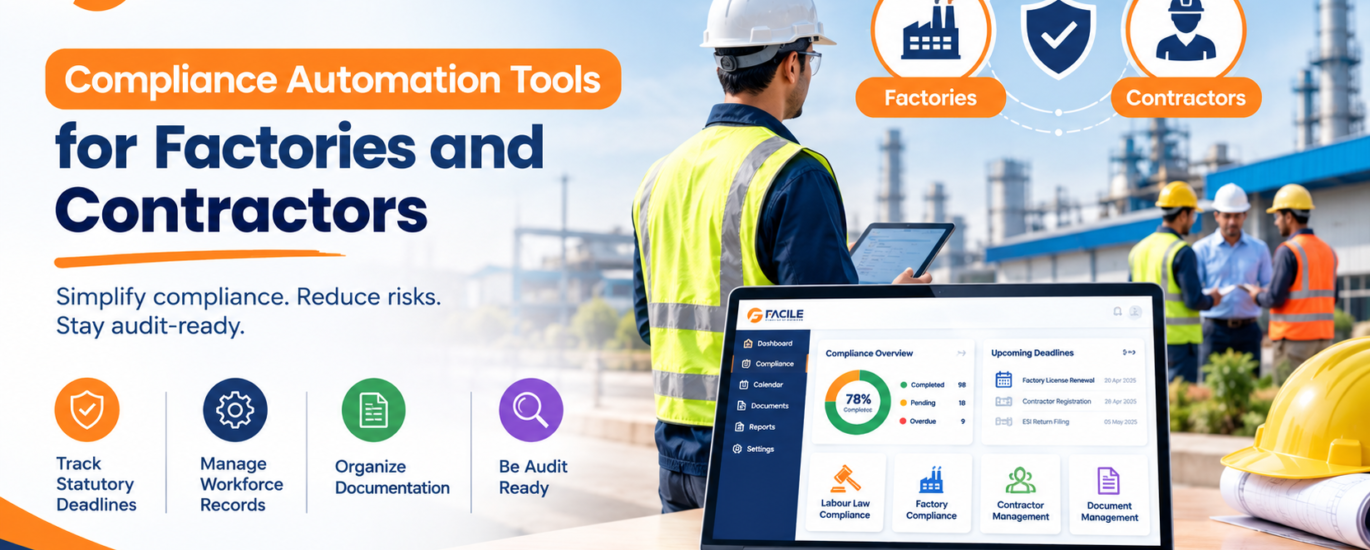Image resolution: width=1370 pixels, height=550 pixels.
Task: Click the red Overdue legend dot
Action: (x=903, y=421)
